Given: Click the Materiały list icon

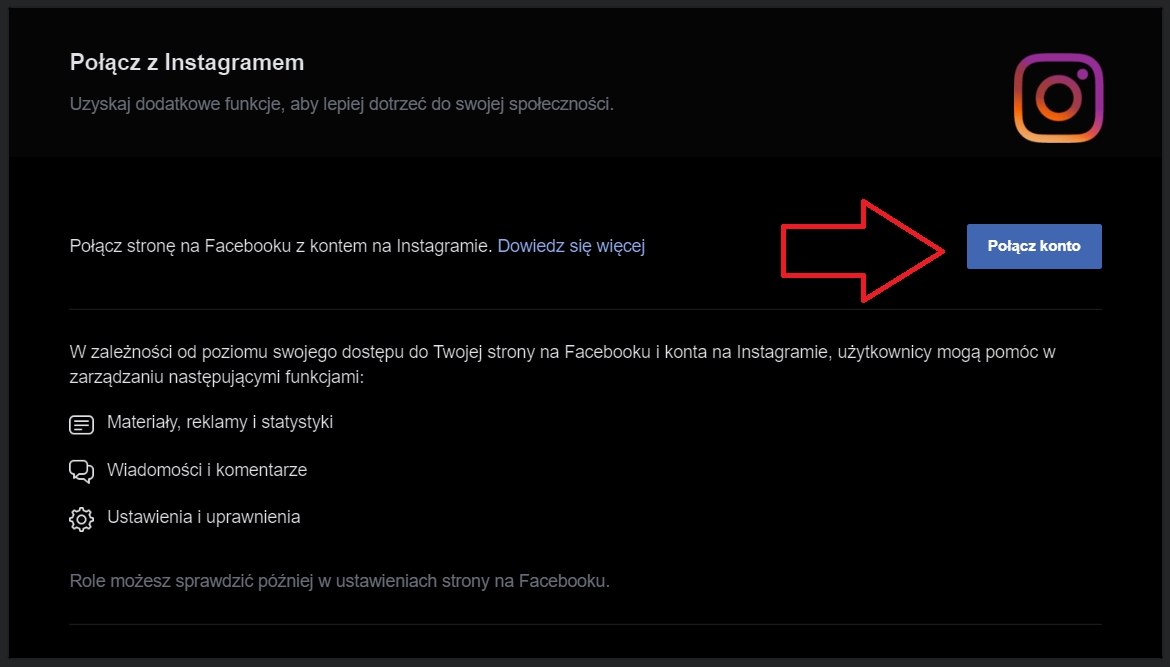Looking at the screenshot, I should 81,424.
